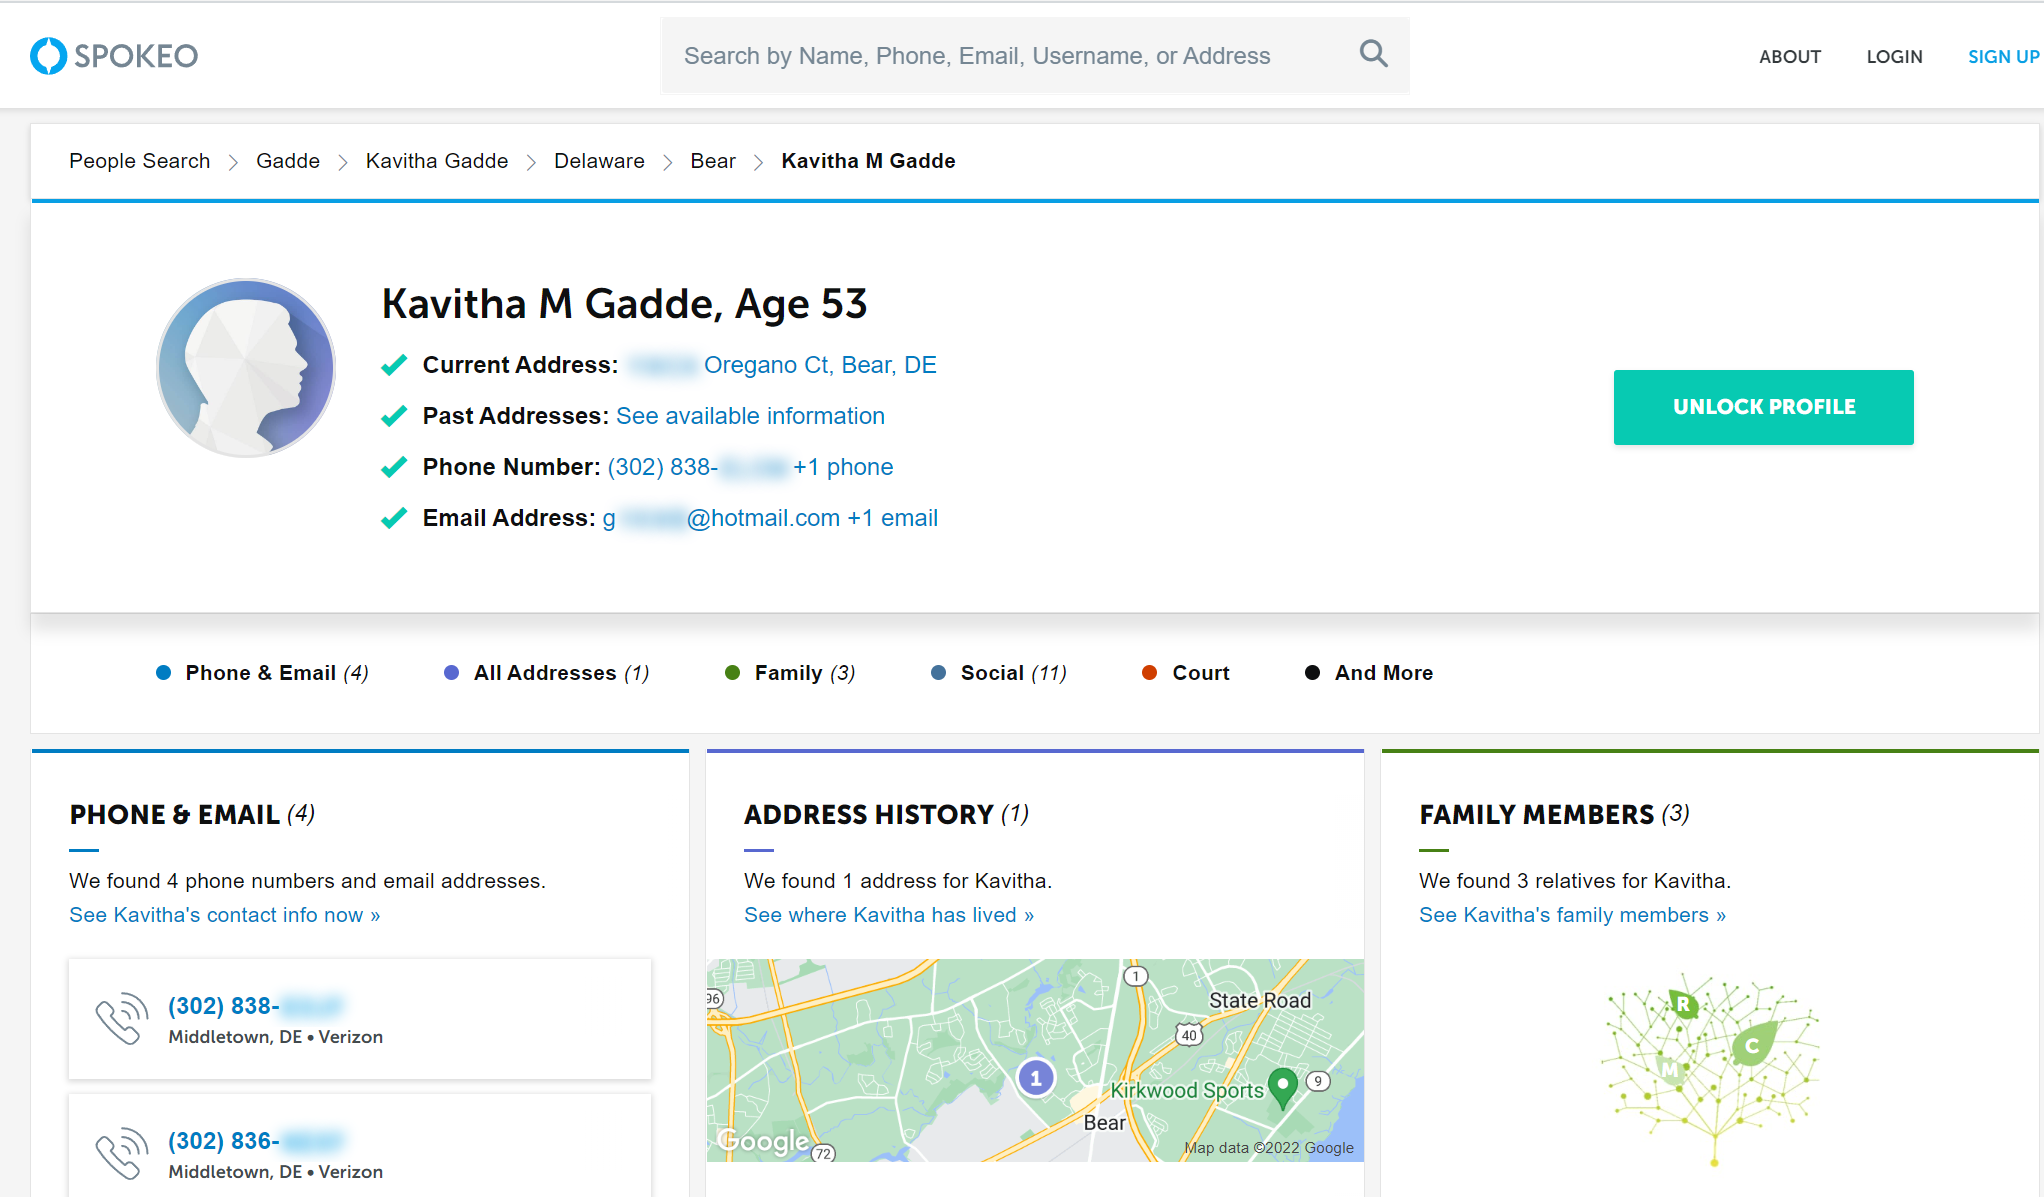Open the ABOUT menu item
2044x1197 pixels.
coord(1790,57)
